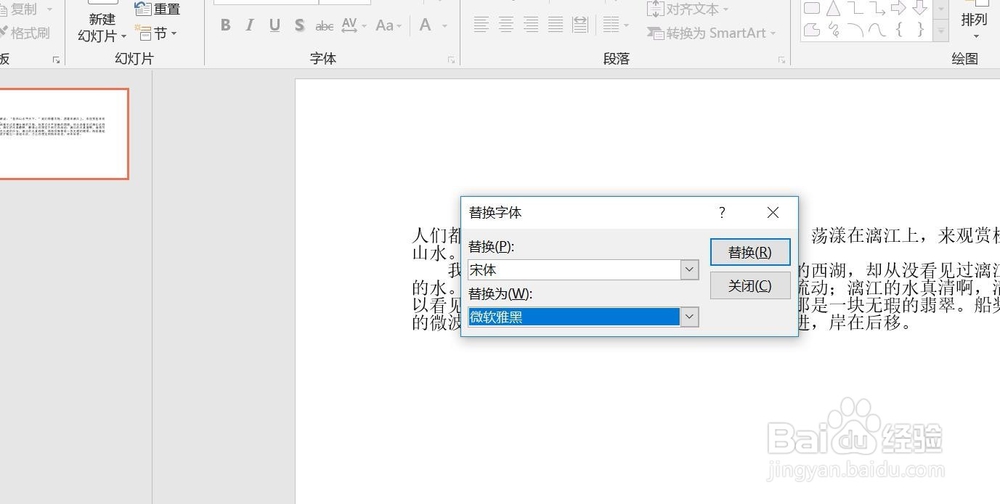Select right brace shape
The image size is (1000, 504).
[x=920, y=29]
